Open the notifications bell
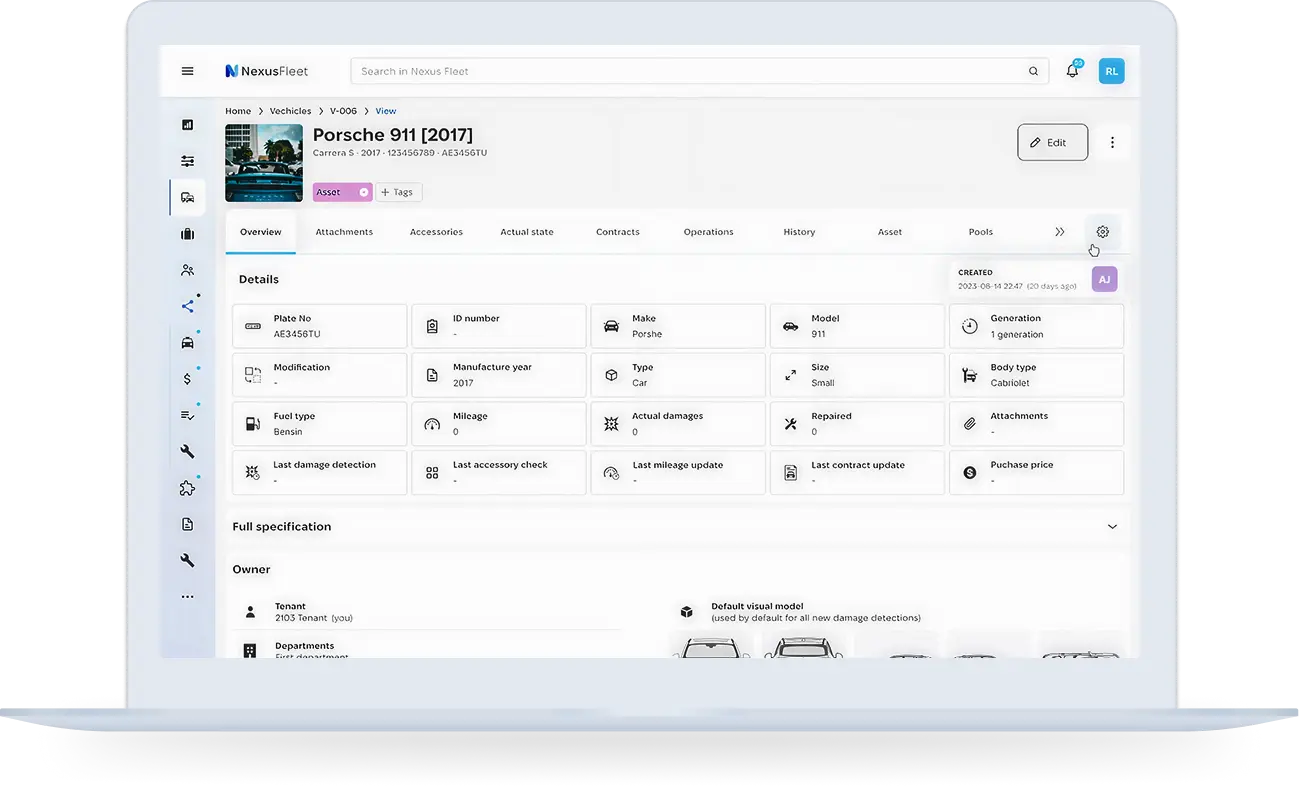1299x790 pixels. [1072, 71]
